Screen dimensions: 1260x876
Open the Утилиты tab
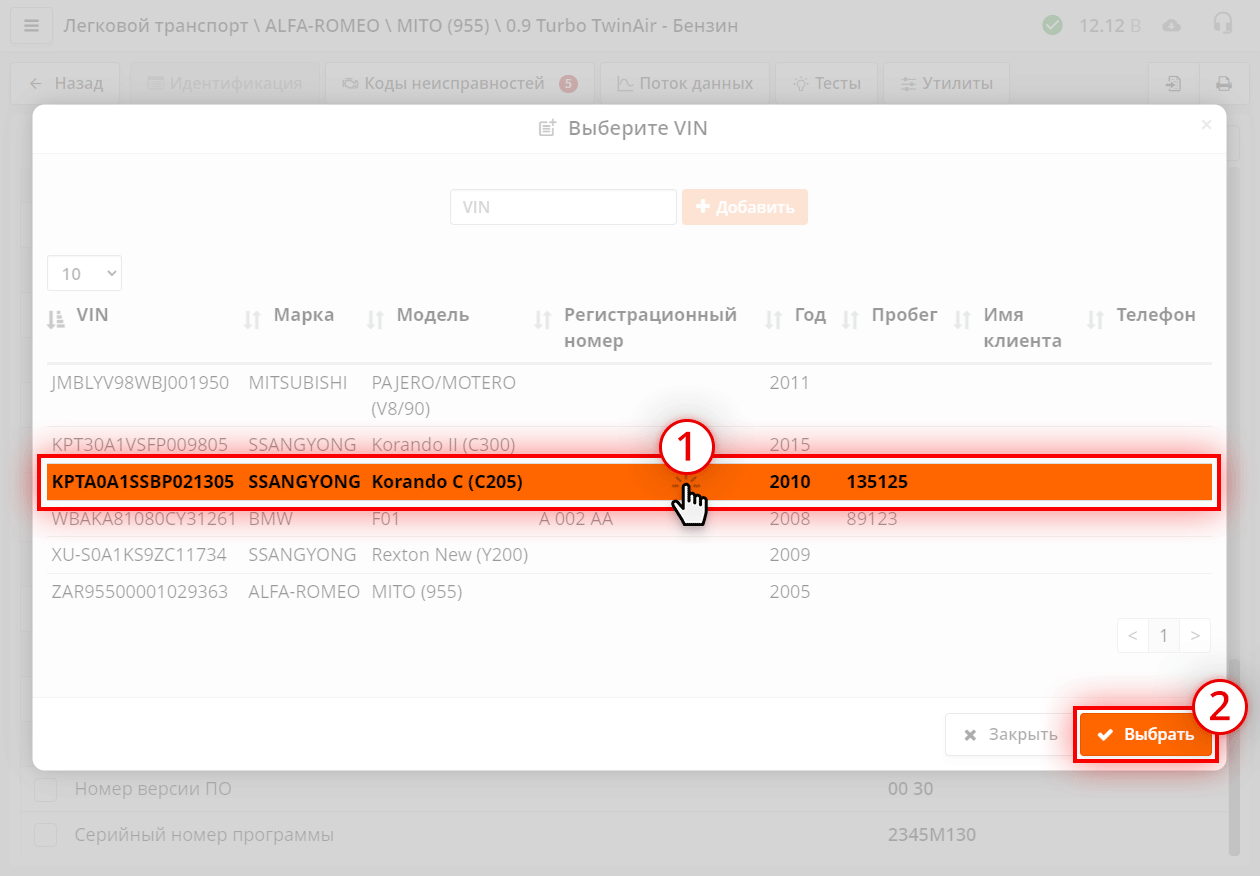pos(945,84)
